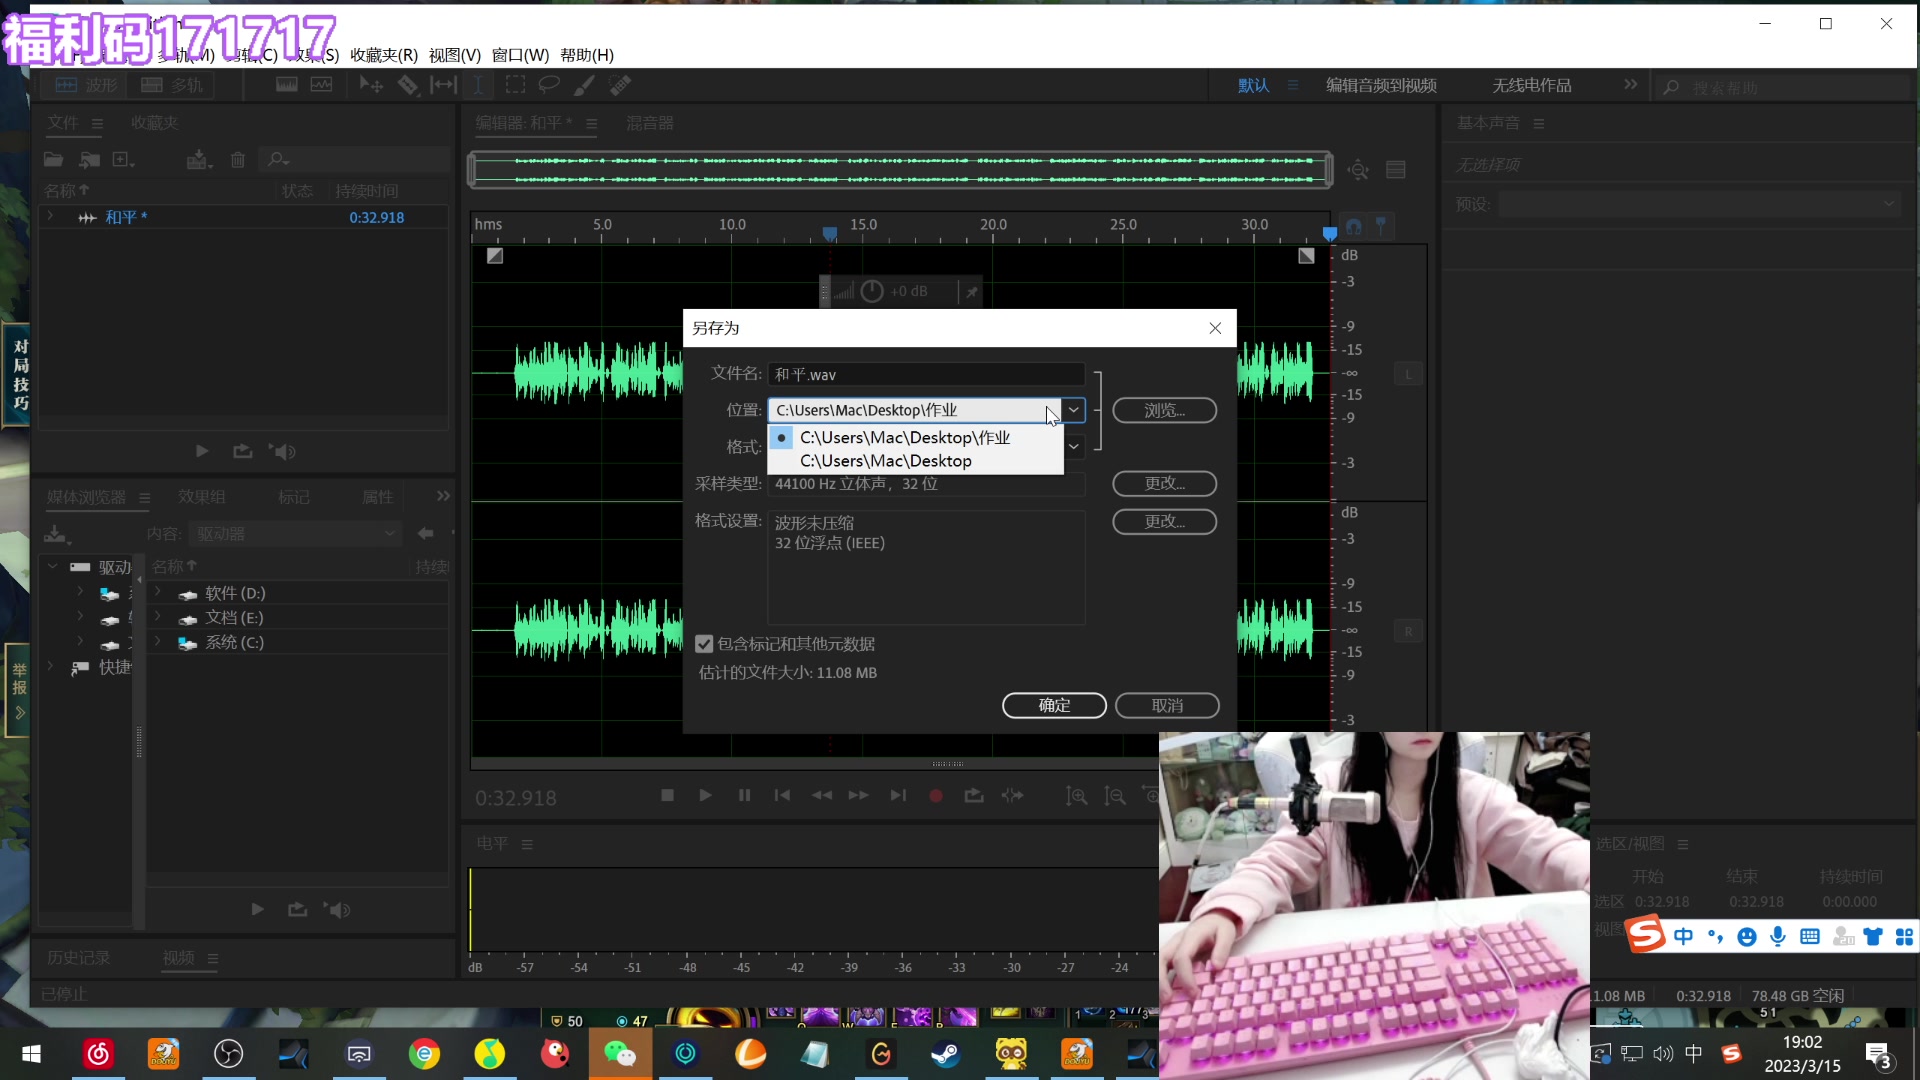The image size is (1920, 1080).
Task: Click the record button in transport
Action: click(936, 796)
